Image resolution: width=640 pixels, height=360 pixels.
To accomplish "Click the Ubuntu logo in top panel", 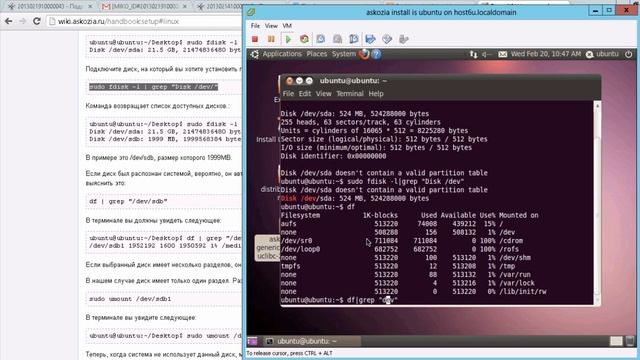I will [254, 54].
